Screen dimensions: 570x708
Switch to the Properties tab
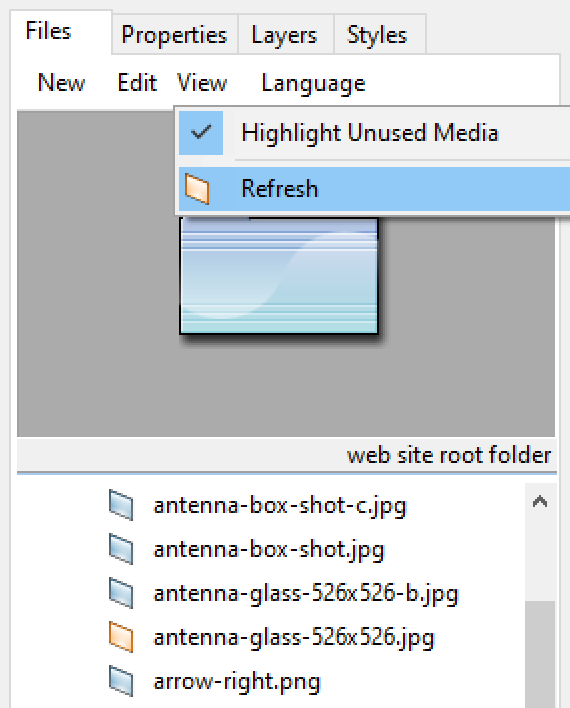[174, 35]
